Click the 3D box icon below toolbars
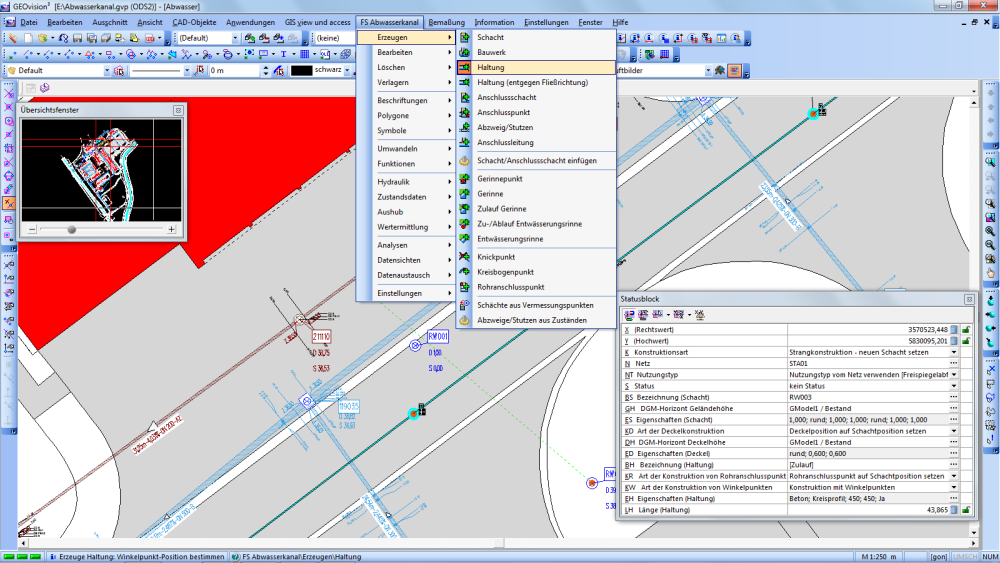Screen dimensions: 1000x563 tap(45, 88)
